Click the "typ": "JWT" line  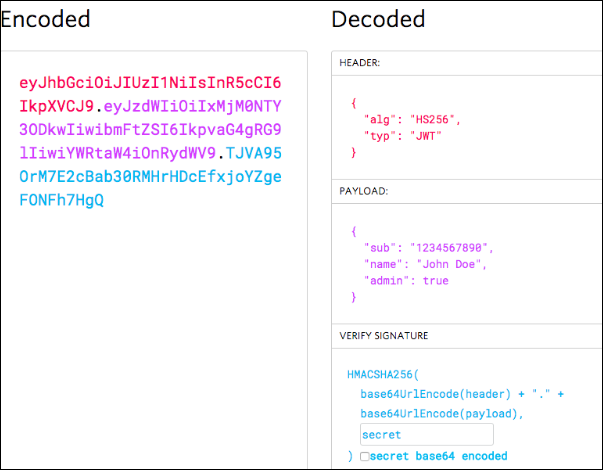click(x=402, y=136)
